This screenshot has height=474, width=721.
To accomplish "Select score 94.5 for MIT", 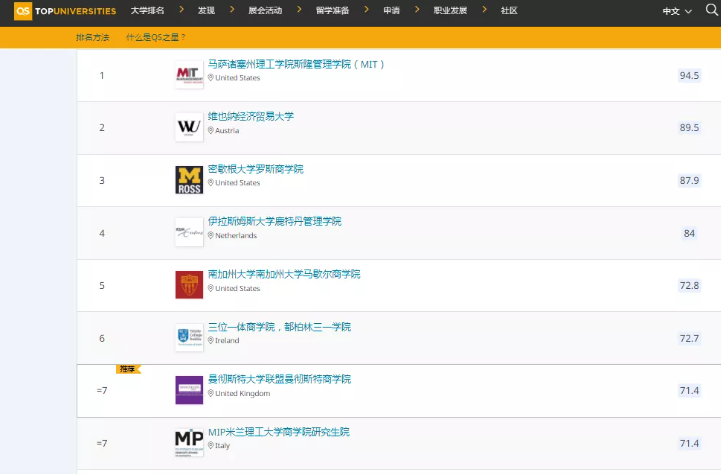I will 689,75.
